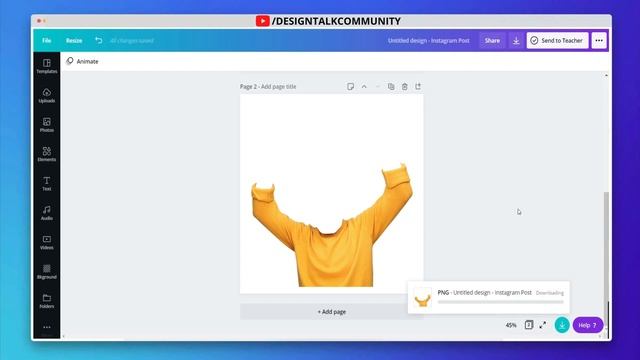The image size is (640, 360).
Task: Click the undo arrow in the top bar
Action: click(x=98, y=40)
